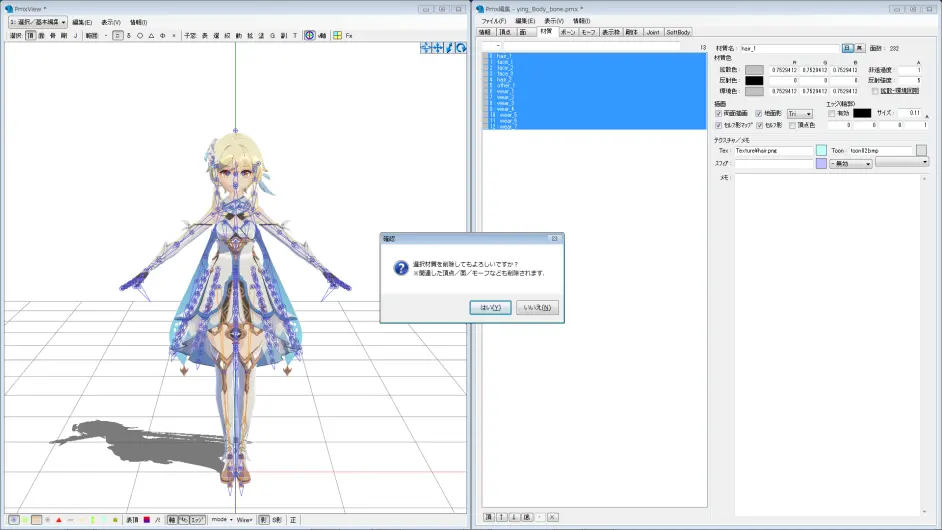Image resolution: width=942 pixels, height=530 pixels.
Task: Select the rectangle range tool
Action: pos(117,35)
